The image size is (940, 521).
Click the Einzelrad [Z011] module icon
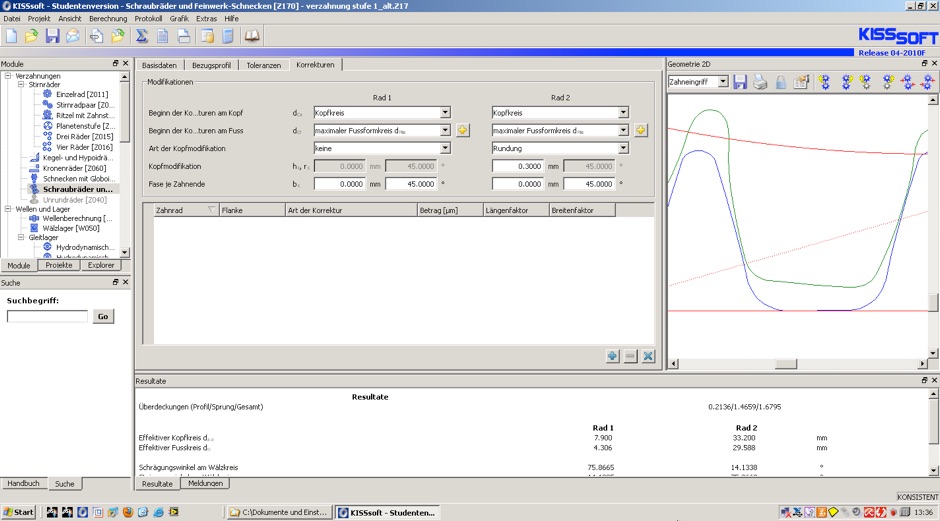47,94
